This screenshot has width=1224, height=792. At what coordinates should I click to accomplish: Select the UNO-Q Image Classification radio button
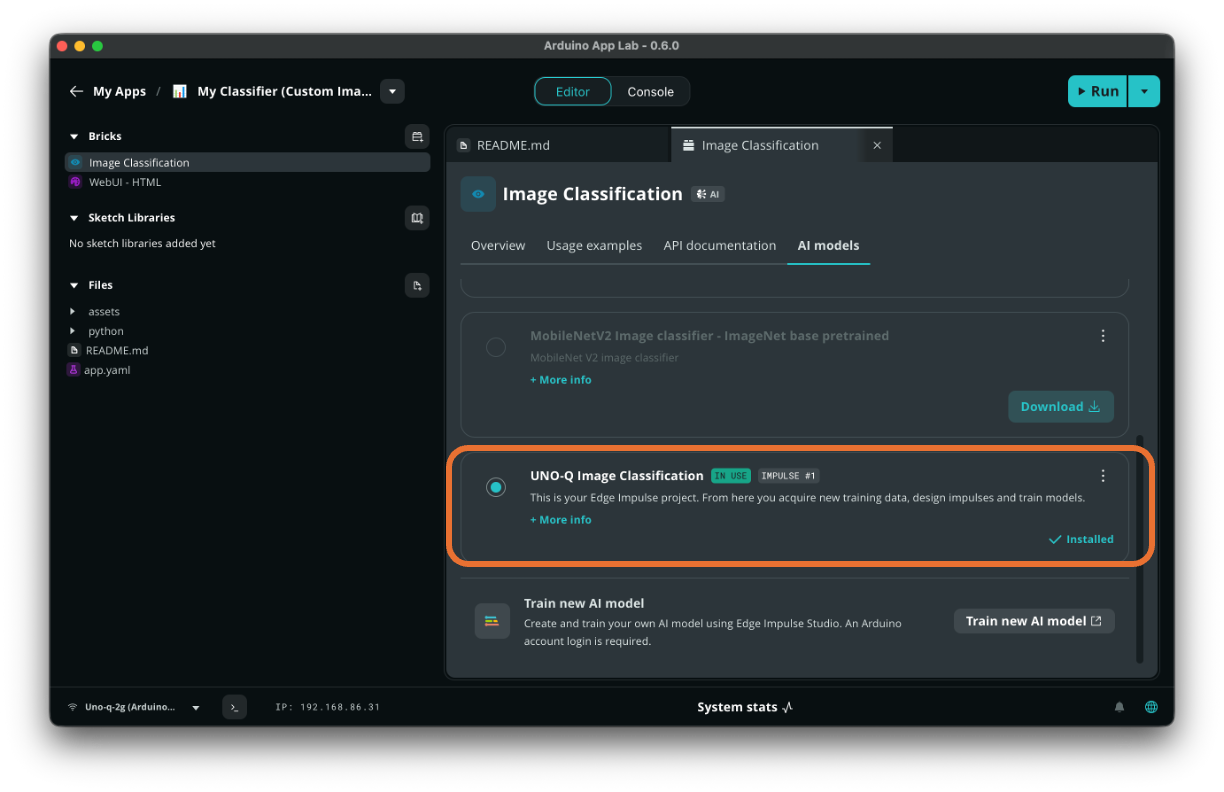496,487
